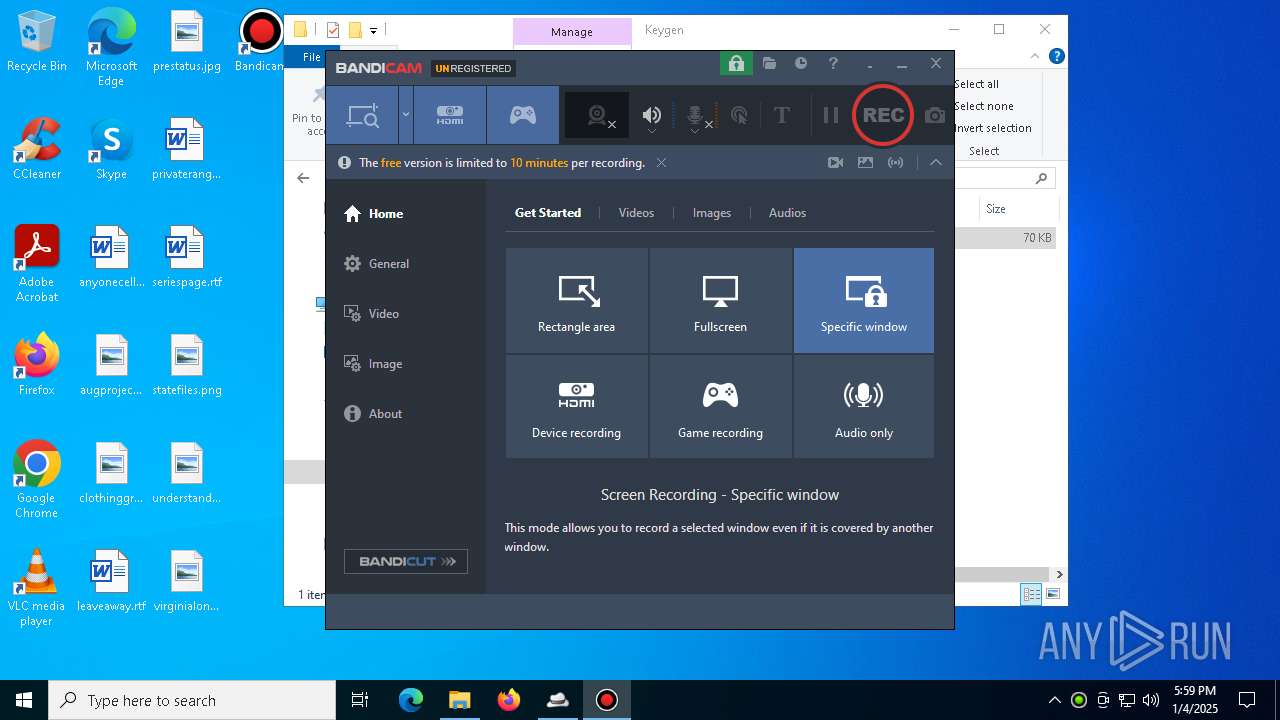Click taskbar search box
The height and width of the screenshot is (720, 1280).
(192, 700)
